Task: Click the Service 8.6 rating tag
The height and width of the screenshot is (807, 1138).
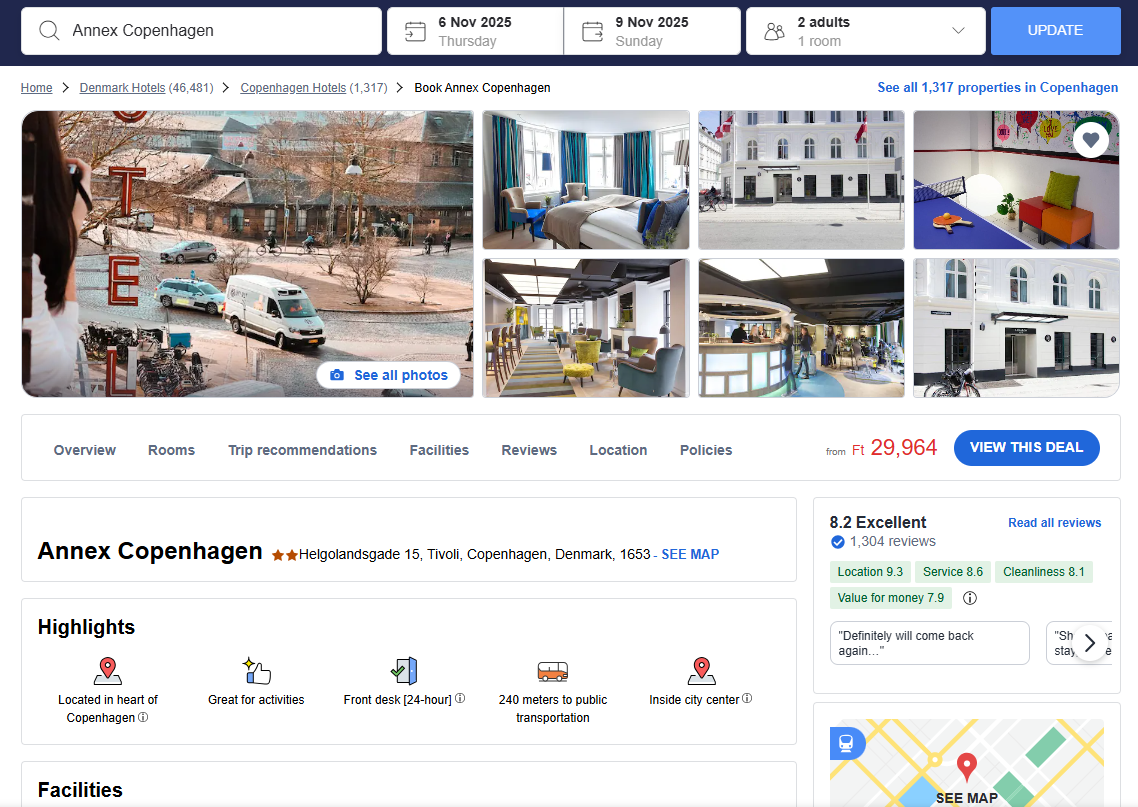Action: [953, 572]
